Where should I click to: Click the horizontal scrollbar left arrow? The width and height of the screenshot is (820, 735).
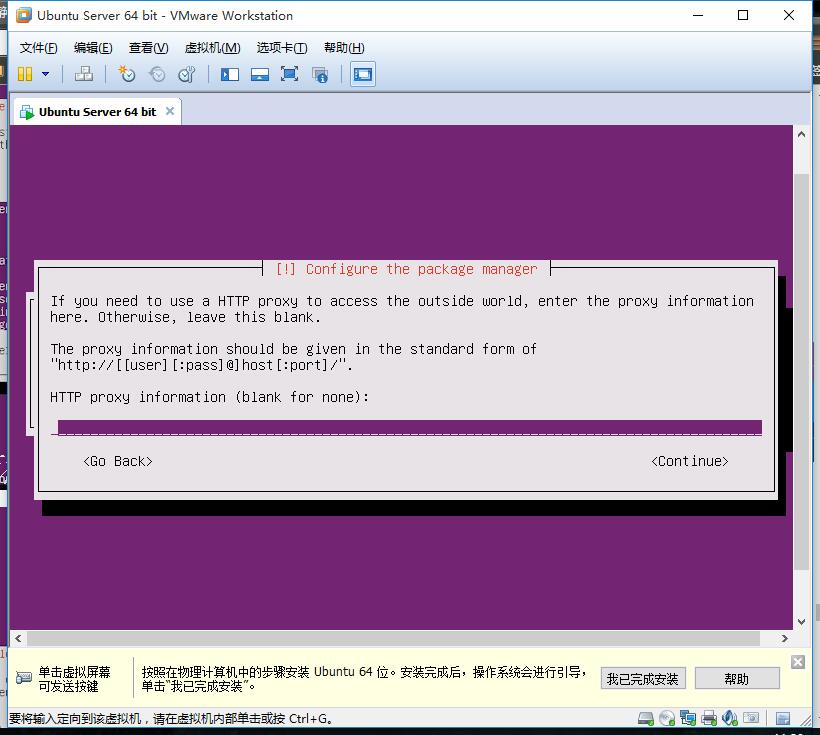18,638
